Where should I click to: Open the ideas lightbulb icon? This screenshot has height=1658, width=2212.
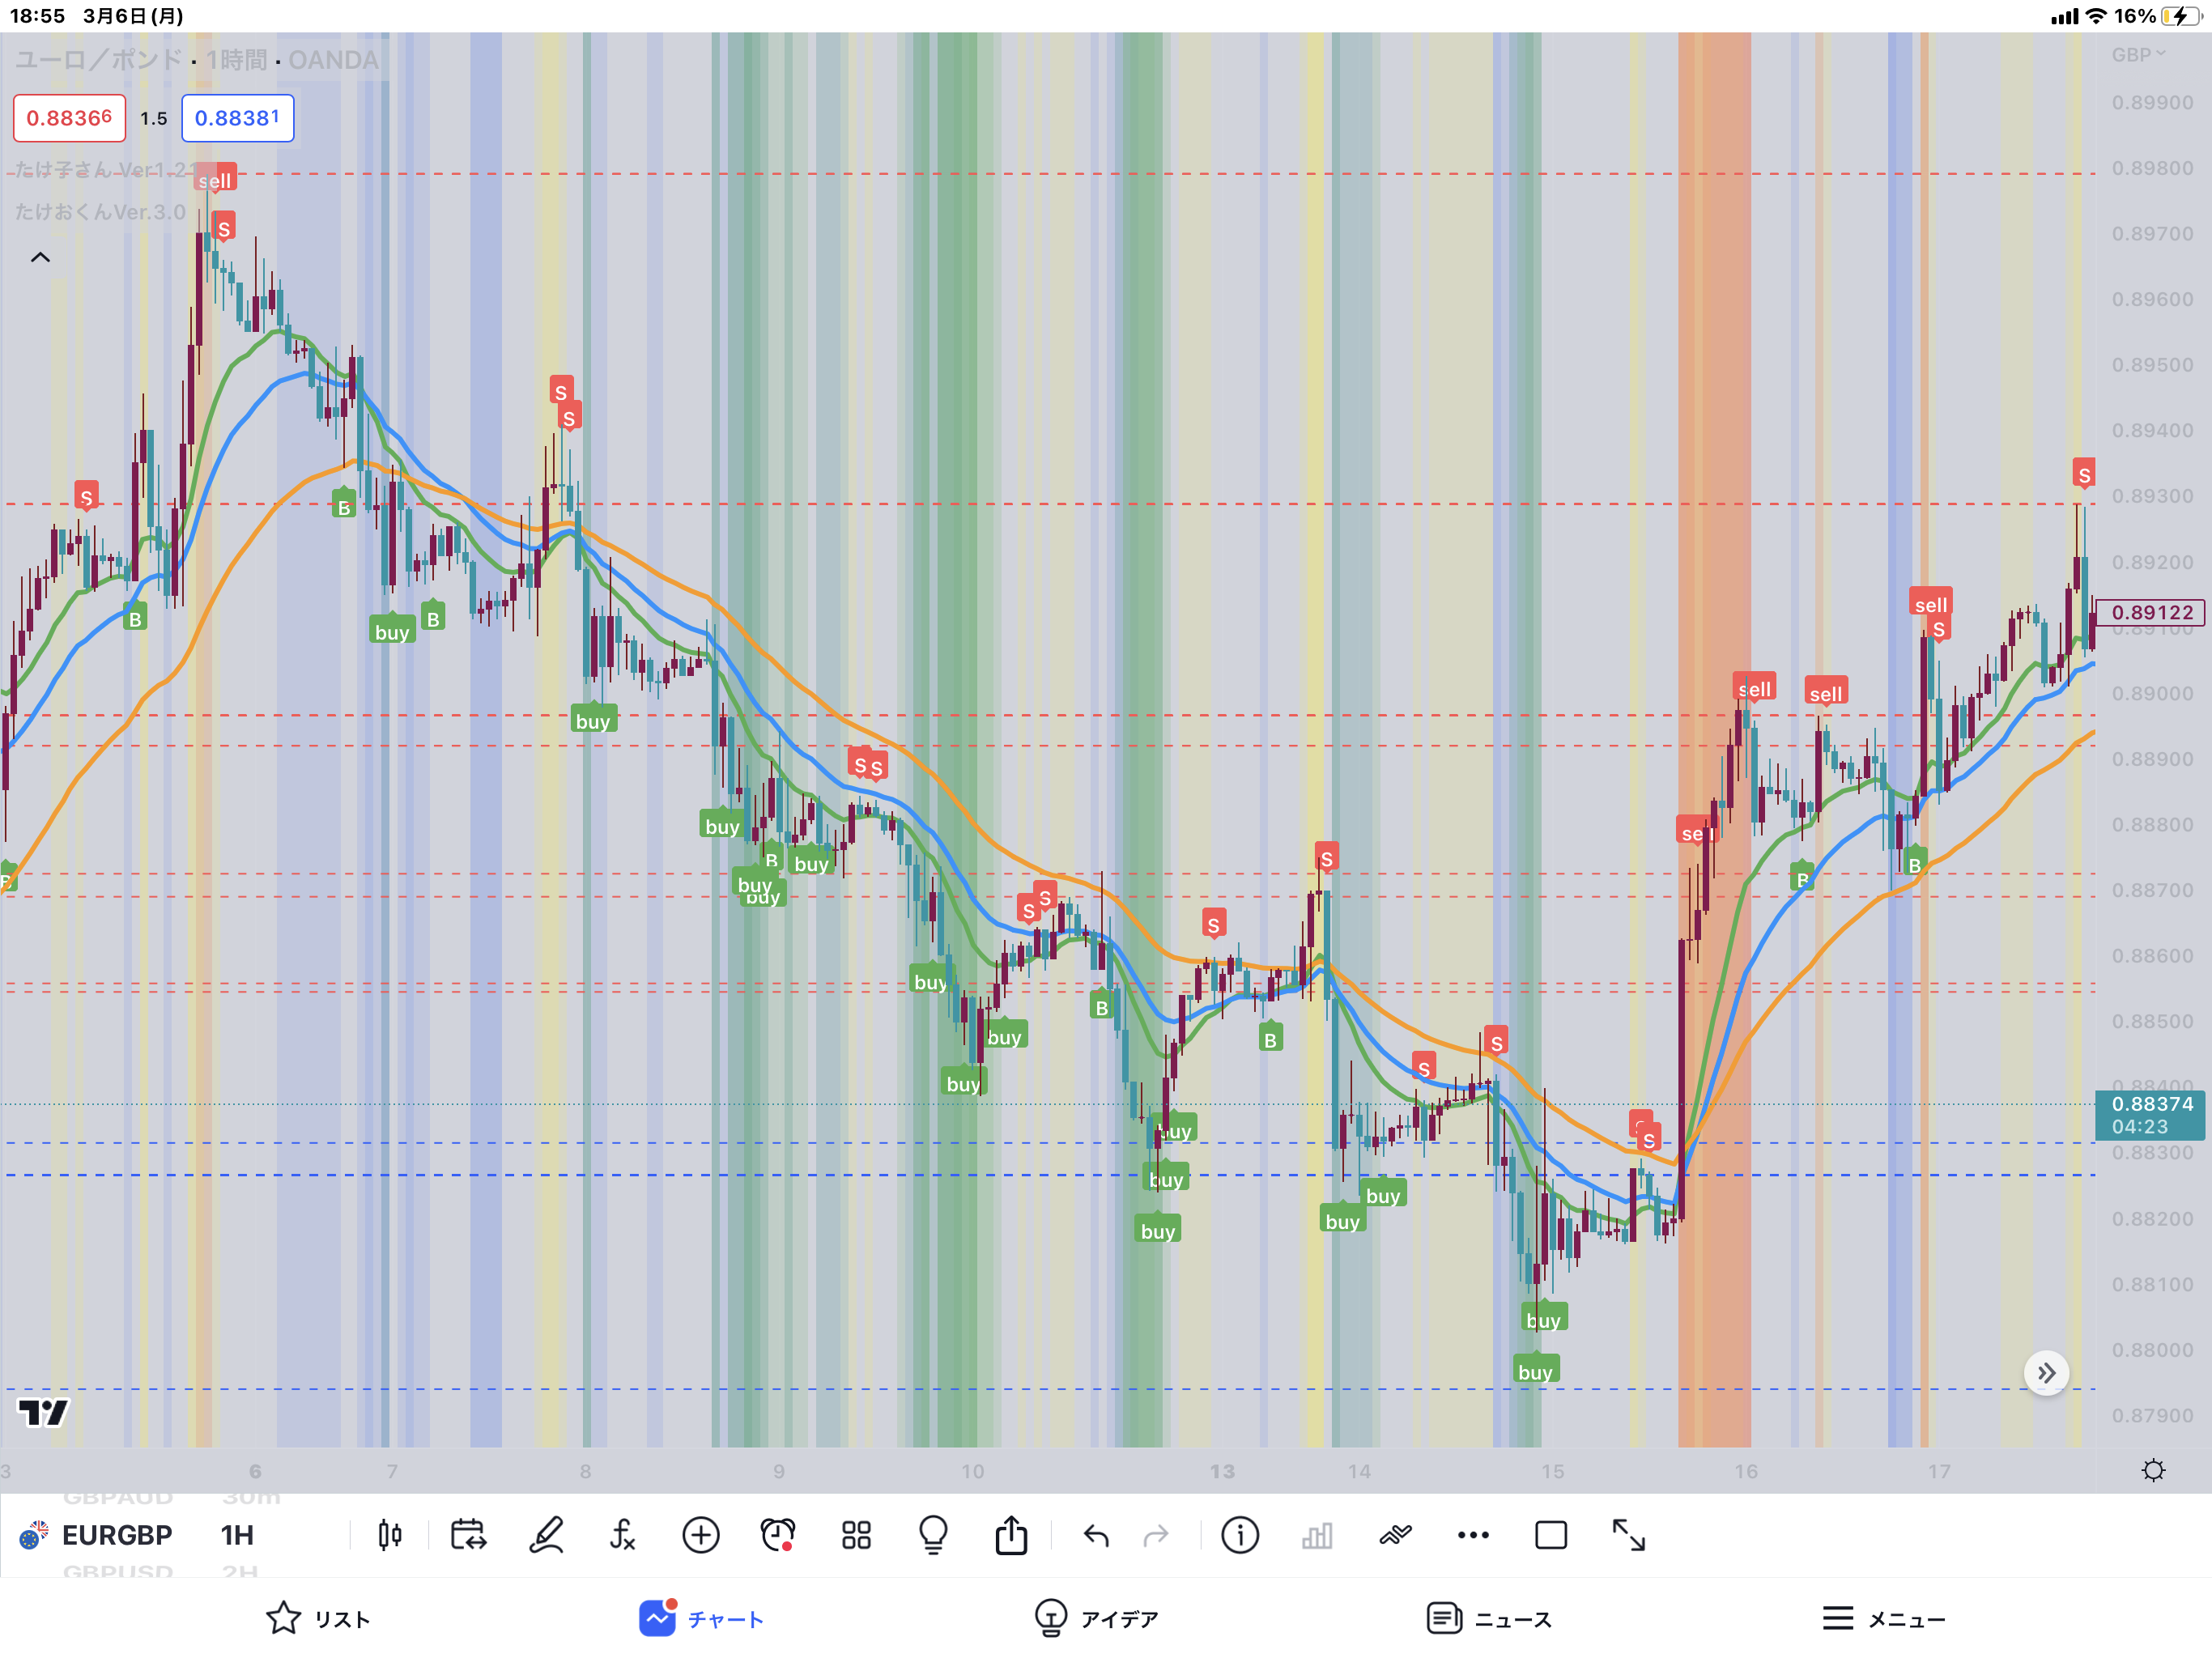(933, 1534)
